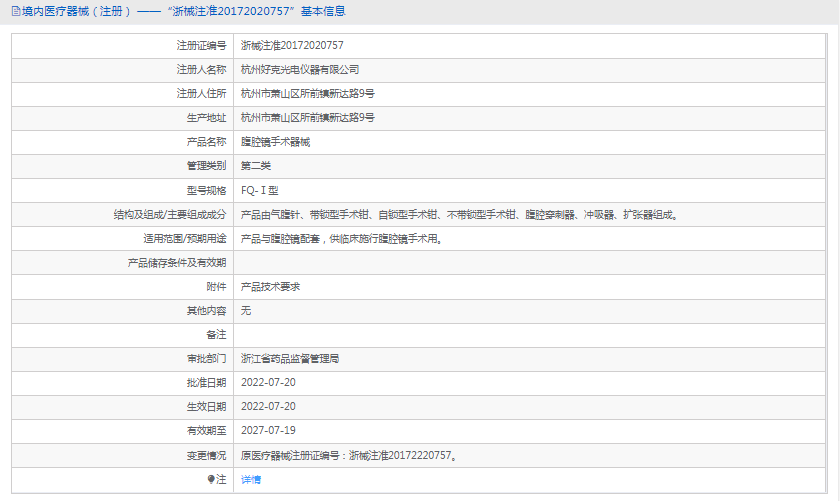Select the address in 注册人住所 row
This screenshot has height=501, width=840.
point(308,94)
